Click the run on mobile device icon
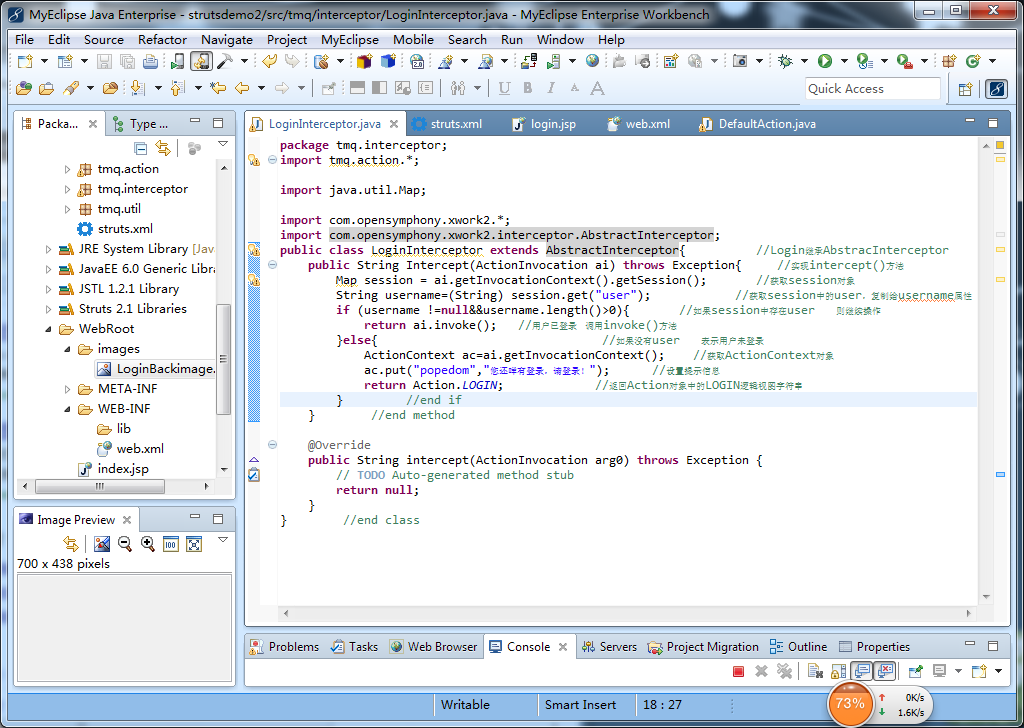 click(178, 61)
